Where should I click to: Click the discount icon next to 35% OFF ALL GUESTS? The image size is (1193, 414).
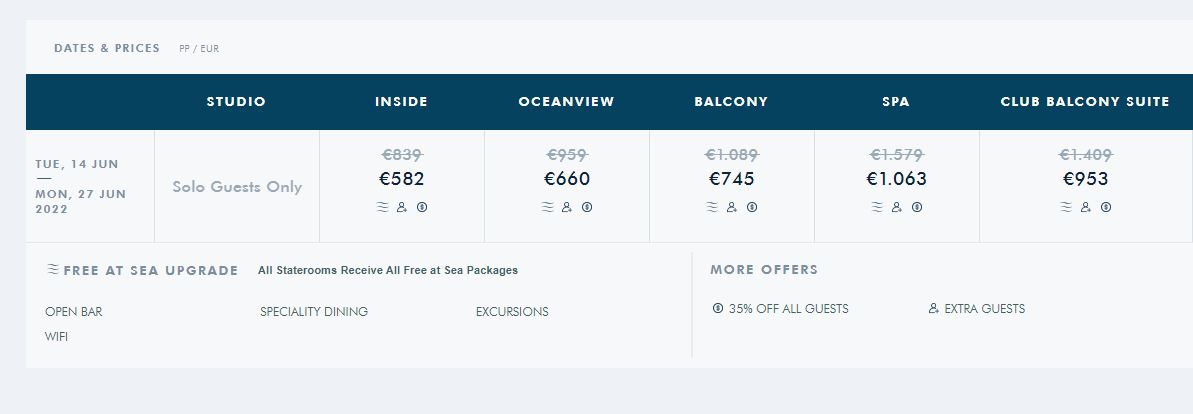(717, 308)
